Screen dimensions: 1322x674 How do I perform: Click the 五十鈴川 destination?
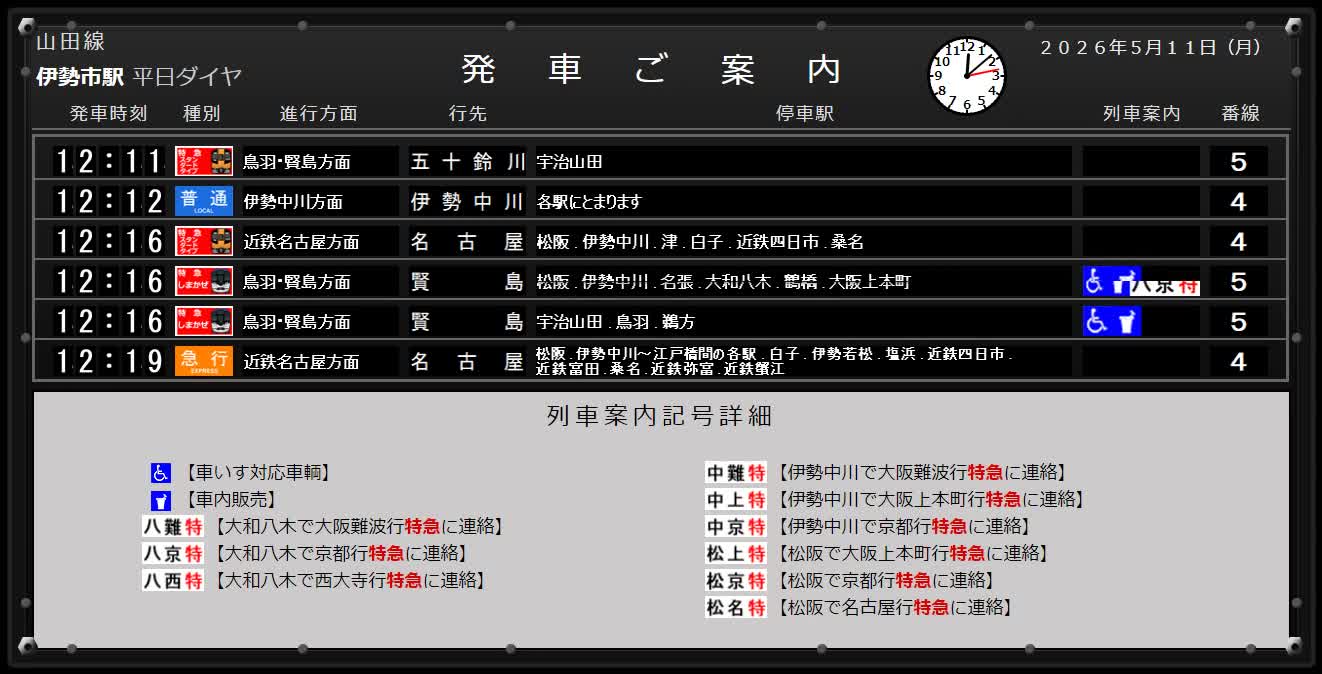467,161
